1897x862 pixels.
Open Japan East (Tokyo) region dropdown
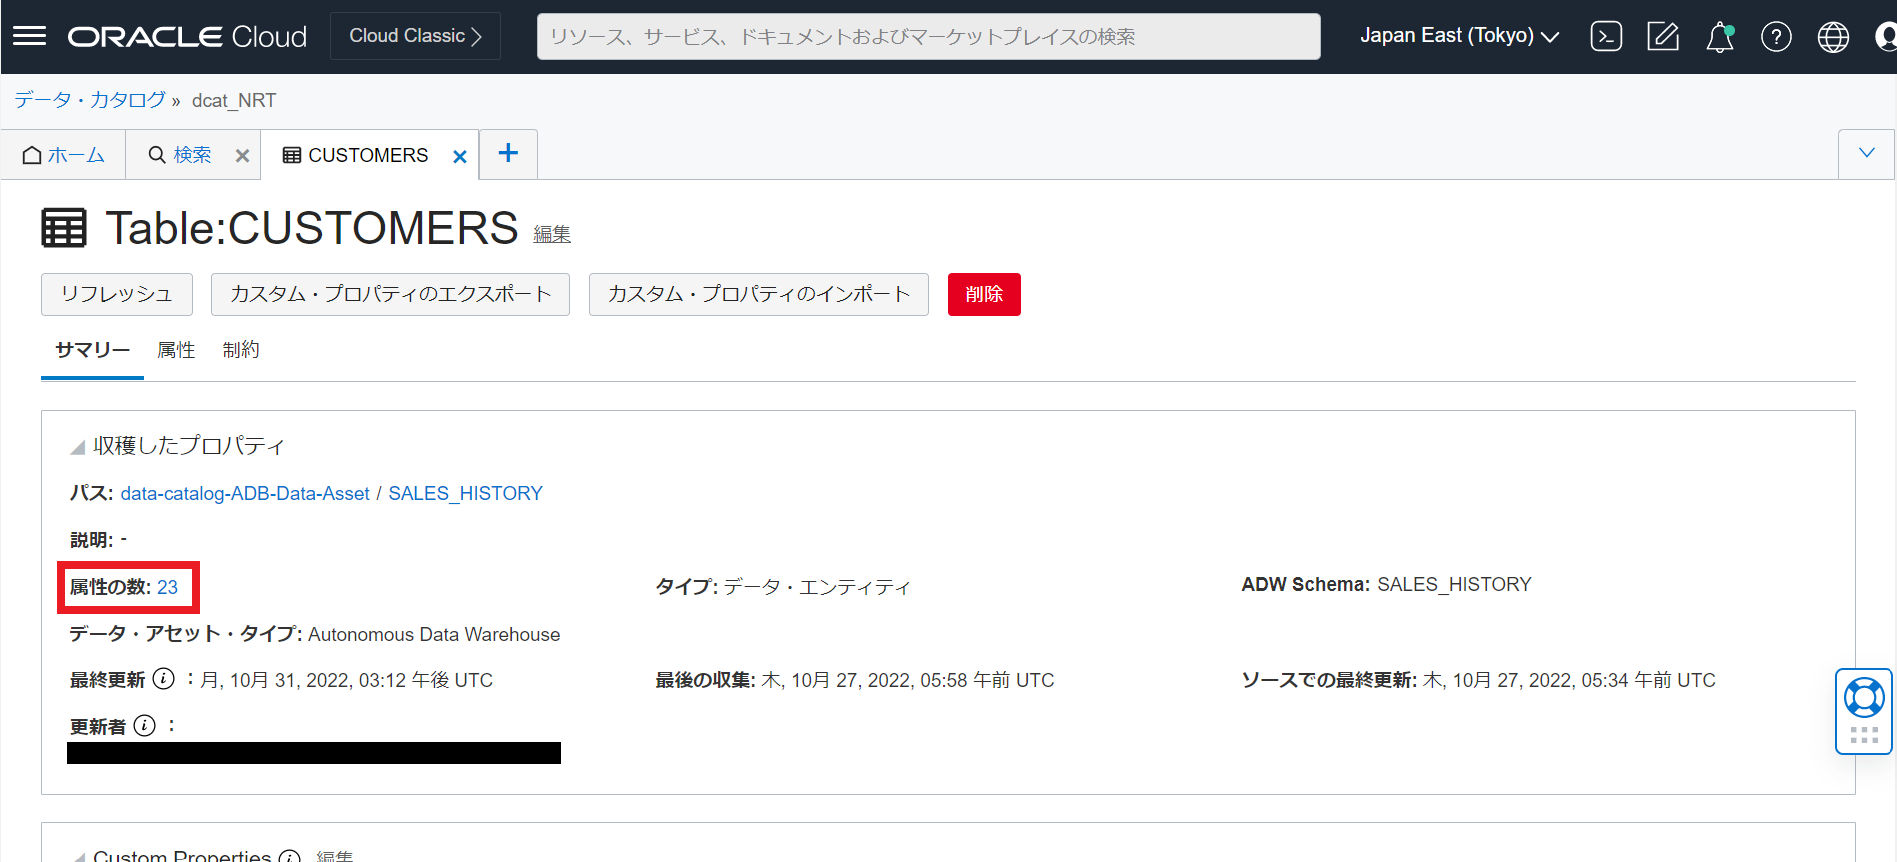(x=1459, y=36)
